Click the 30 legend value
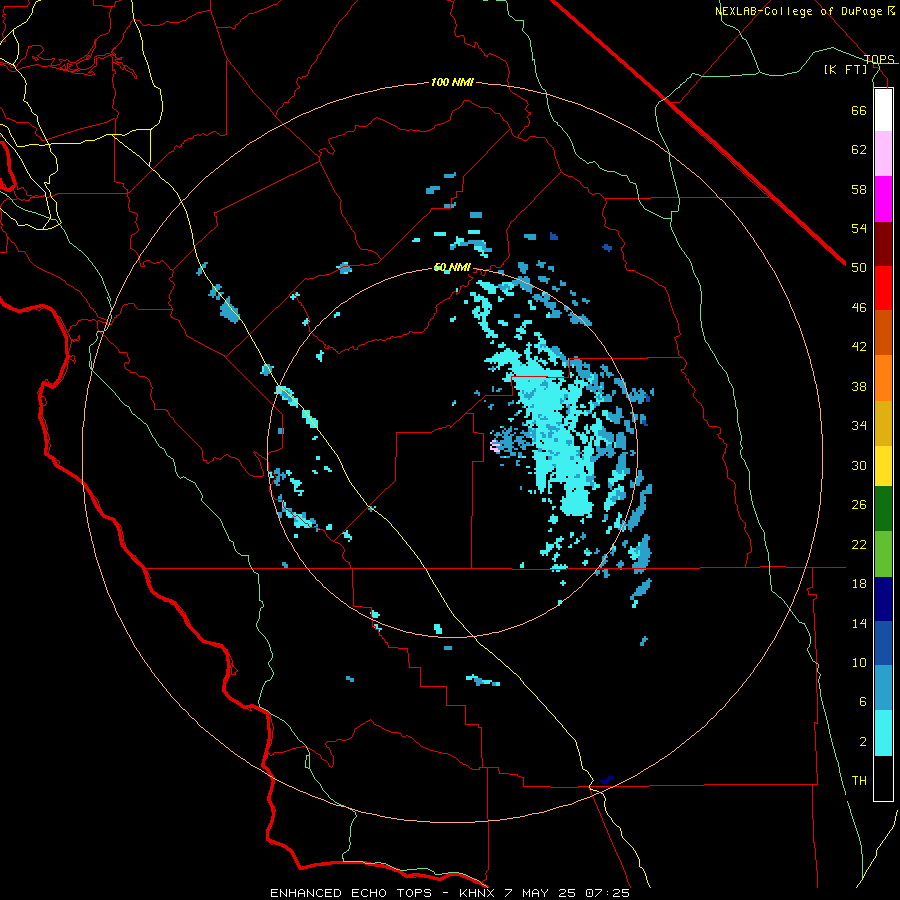The image size is (900, 900). pyautogui.click(x=859, y=465)
